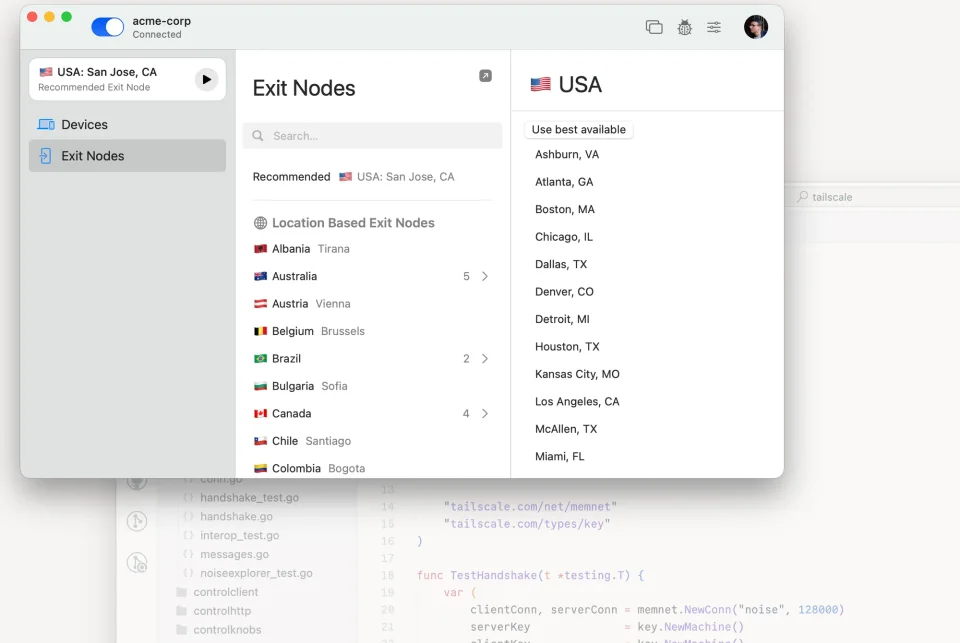Choose Atlanta, GA exit node
This screenshot has width=960, height=643.
click(x=564, y=182)
